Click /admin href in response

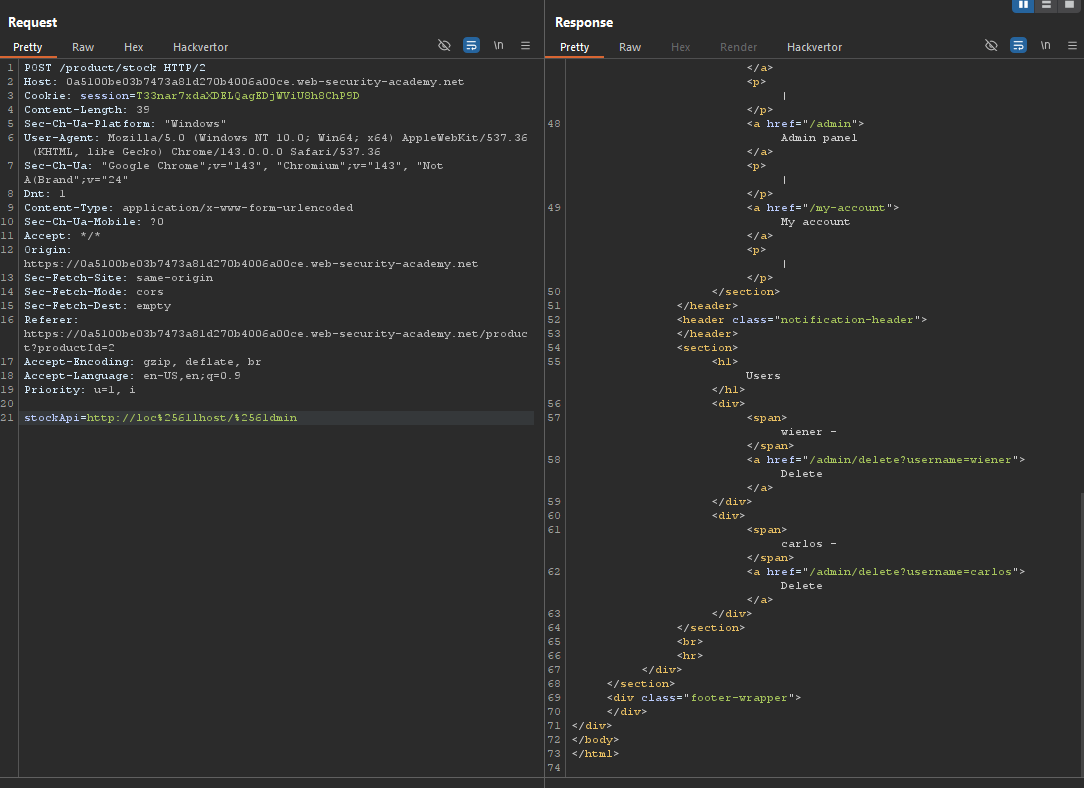tap(830, 124)
